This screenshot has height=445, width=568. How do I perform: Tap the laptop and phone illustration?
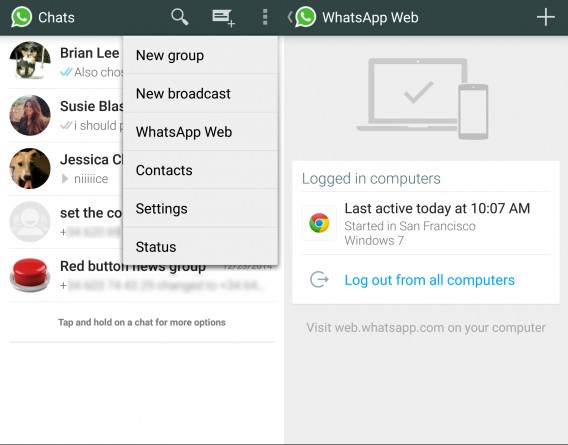tap(422, 99)
